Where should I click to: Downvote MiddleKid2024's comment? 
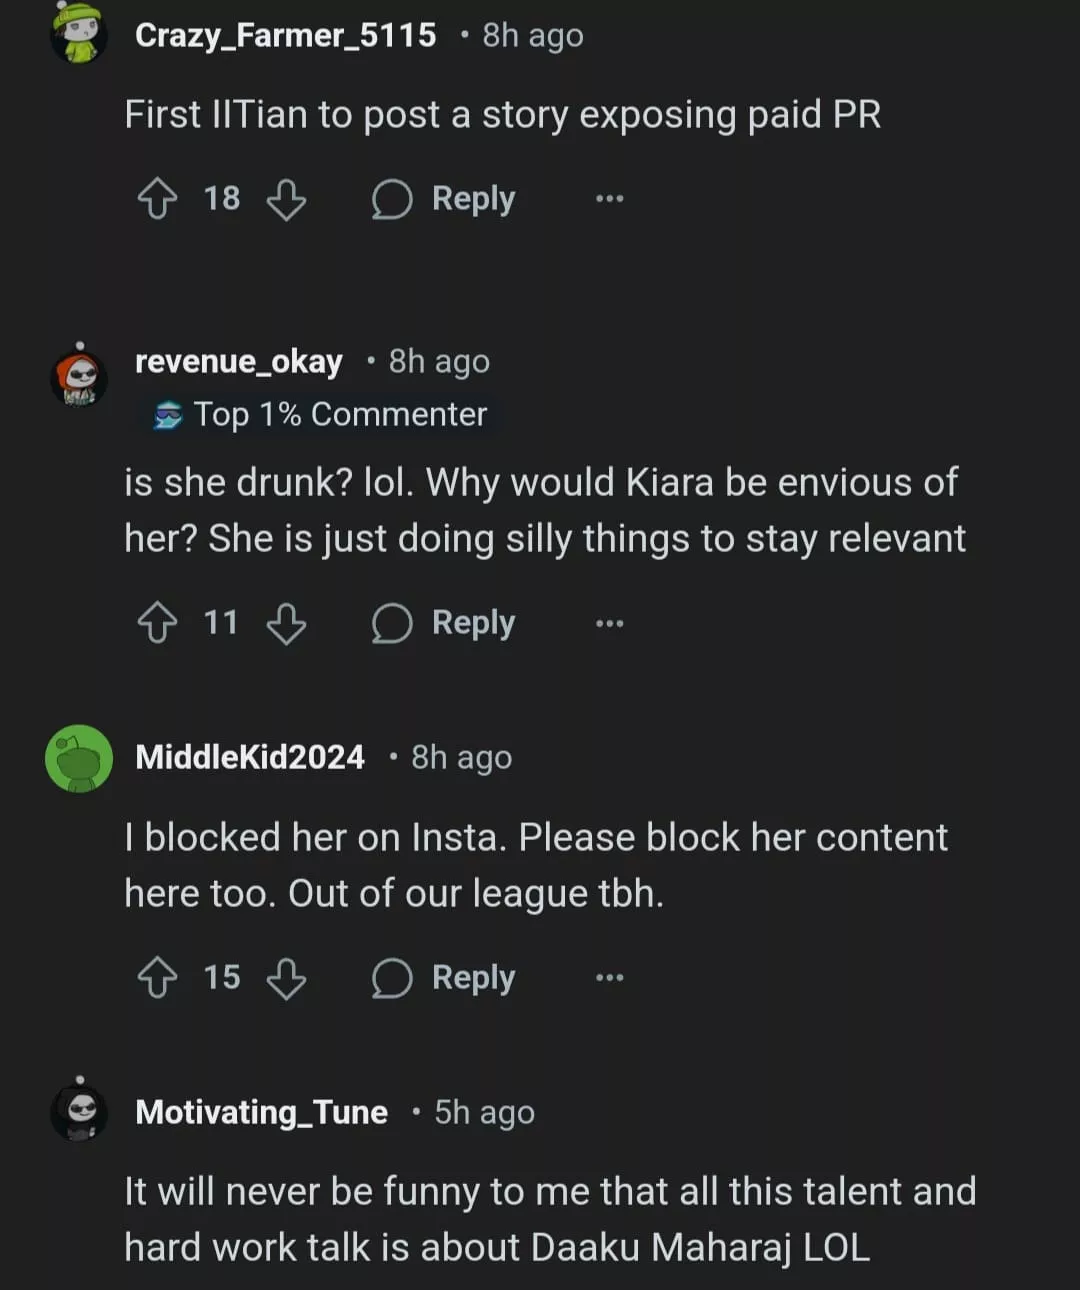(x=286, y=978)
